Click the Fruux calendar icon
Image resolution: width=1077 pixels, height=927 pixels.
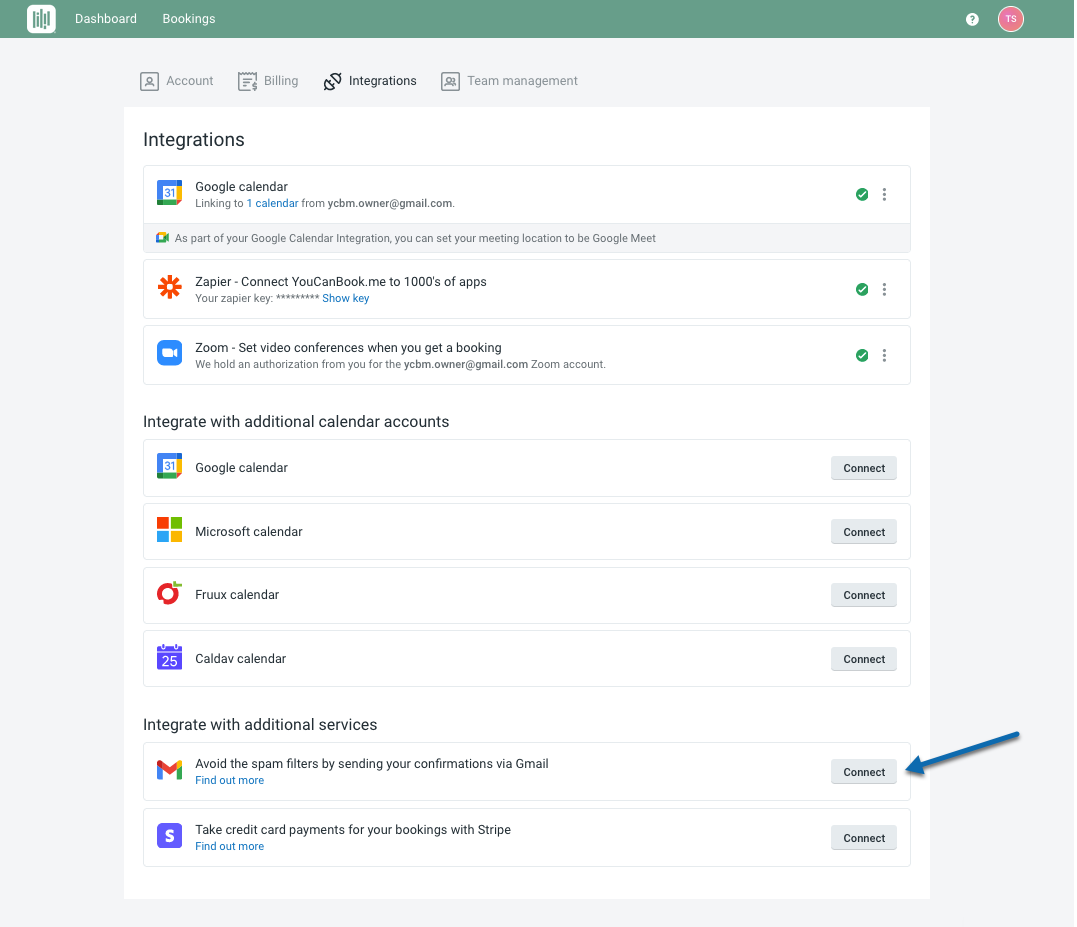(169, 594)
